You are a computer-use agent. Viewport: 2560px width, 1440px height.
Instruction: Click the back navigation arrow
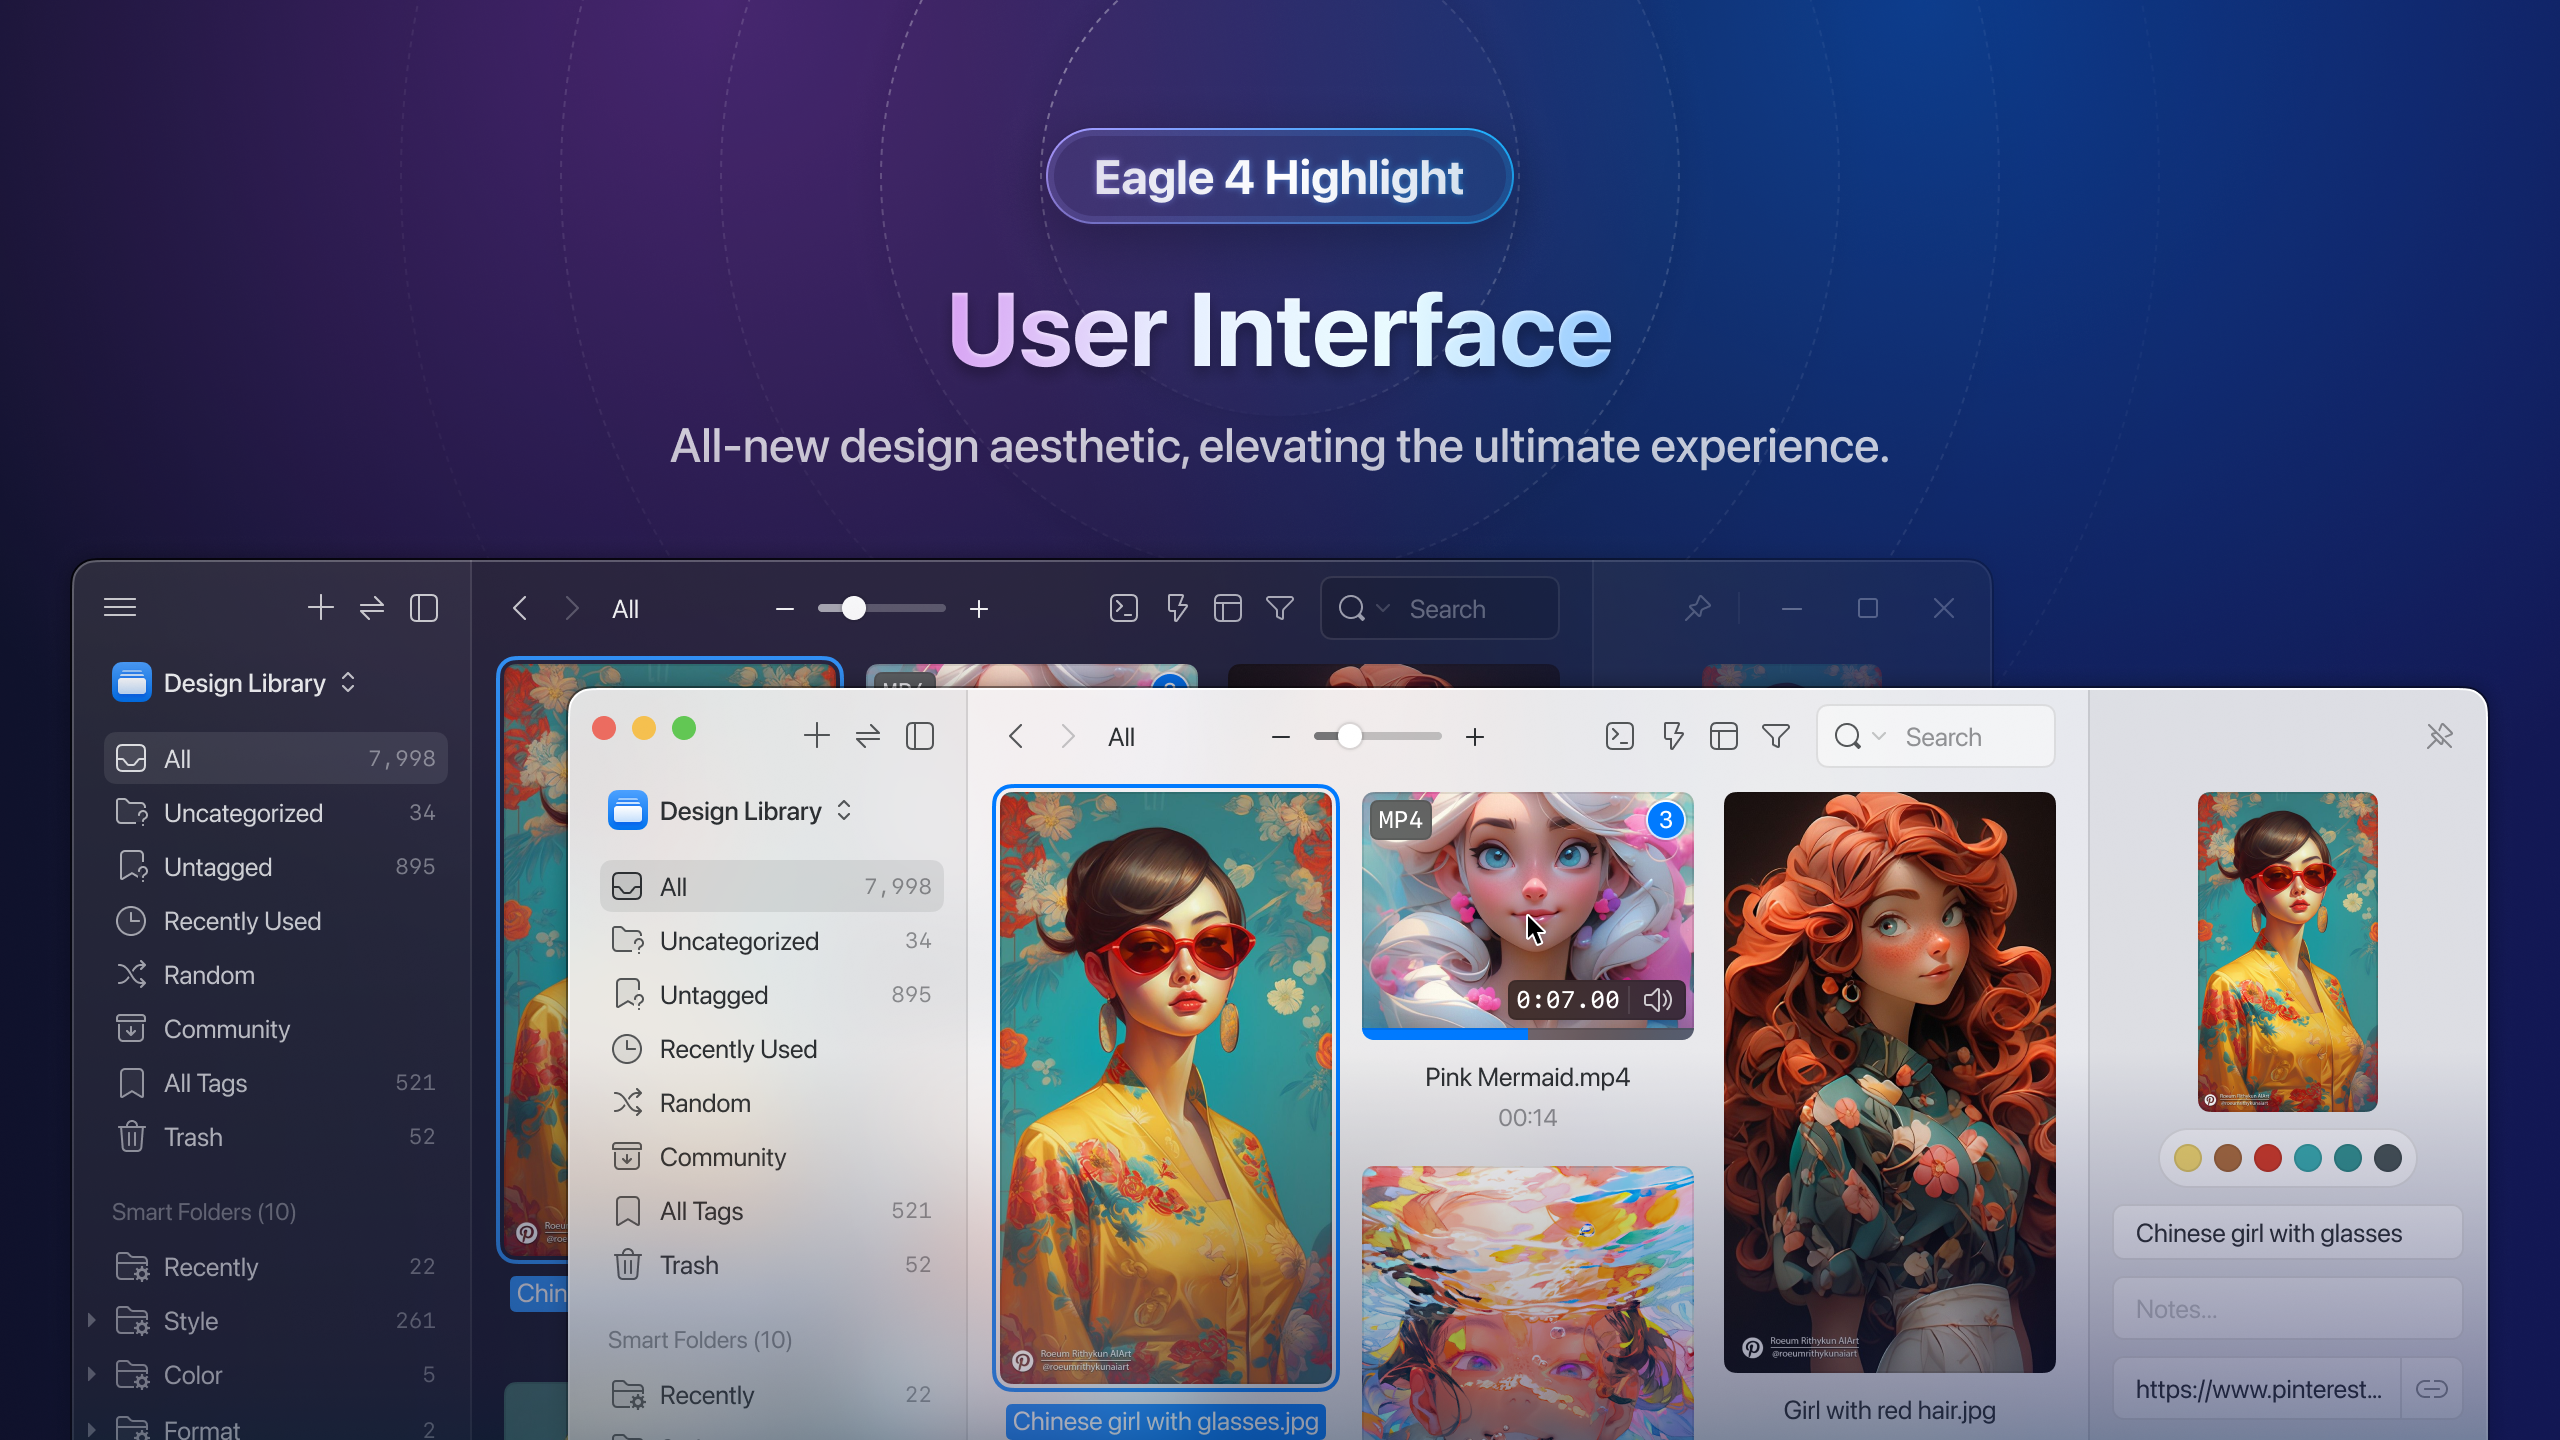click(1015, 736)
